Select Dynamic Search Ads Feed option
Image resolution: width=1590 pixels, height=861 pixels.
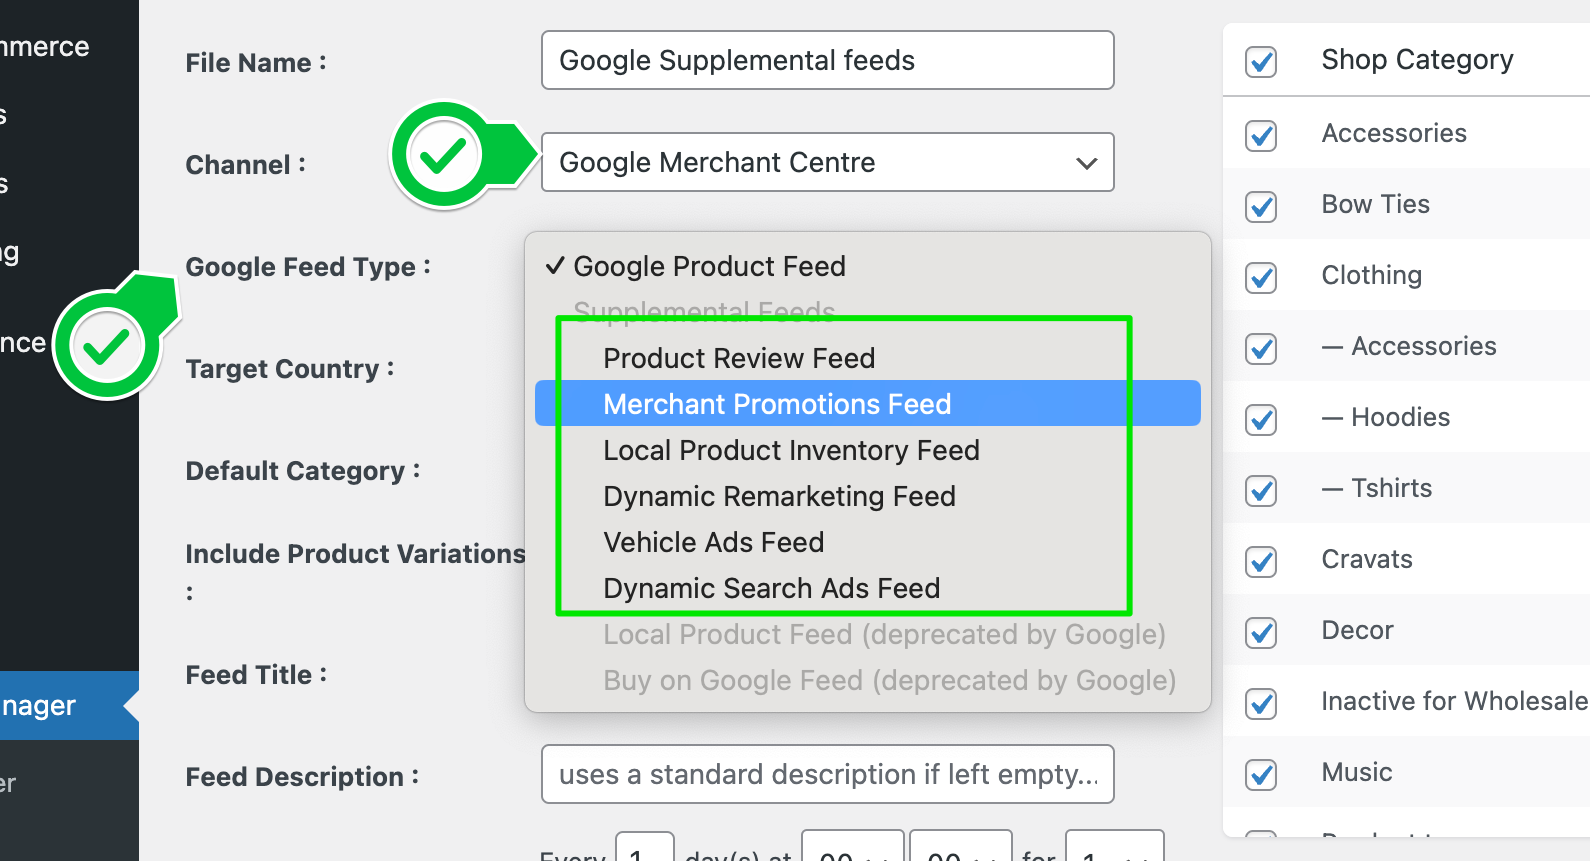click(771, 588)
